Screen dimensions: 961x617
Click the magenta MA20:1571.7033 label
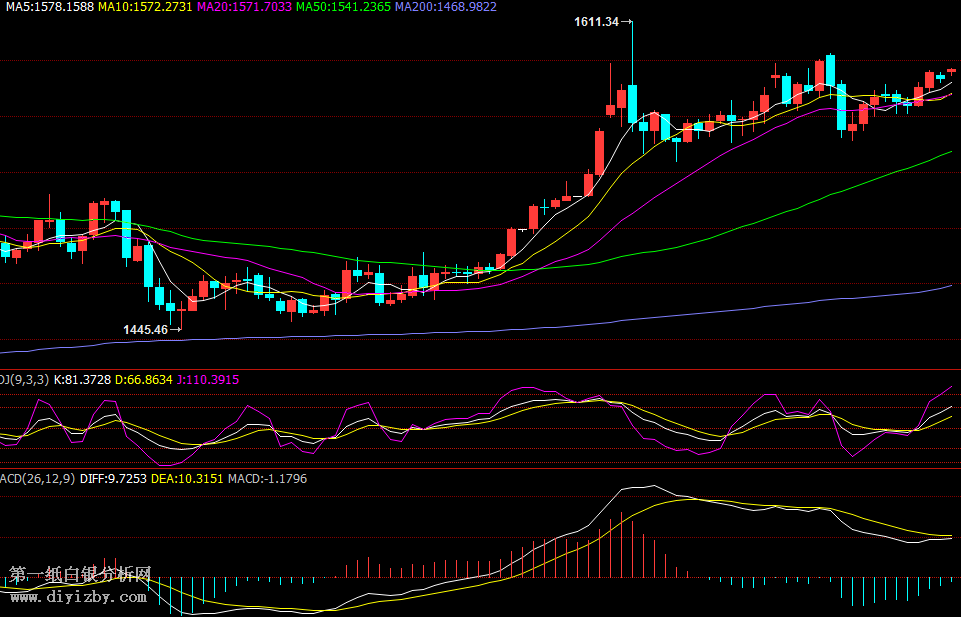[244, 7]
